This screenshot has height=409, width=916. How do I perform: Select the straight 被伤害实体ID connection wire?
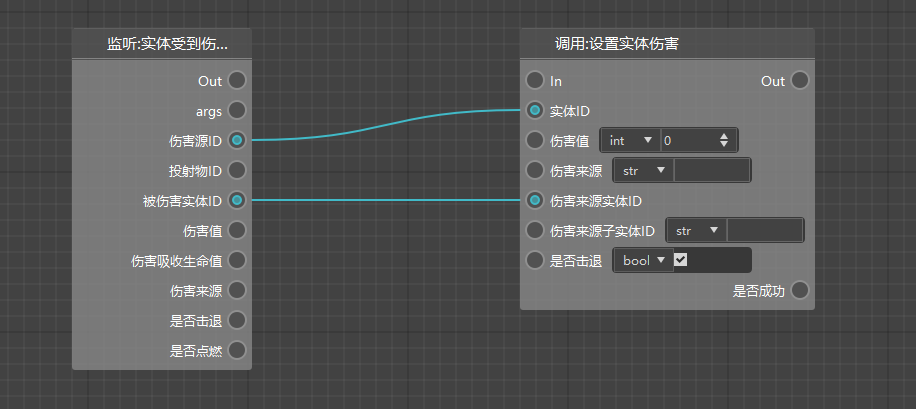point(386,200)
